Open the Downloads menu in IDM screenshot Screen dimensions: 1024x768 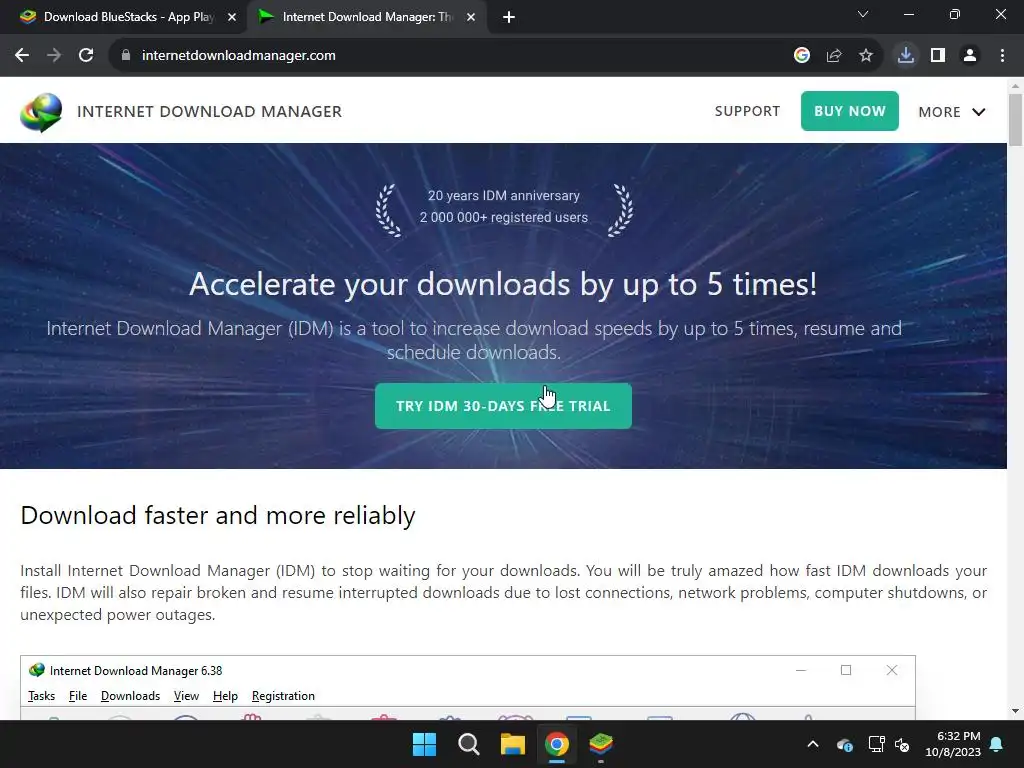pos(130,696)
